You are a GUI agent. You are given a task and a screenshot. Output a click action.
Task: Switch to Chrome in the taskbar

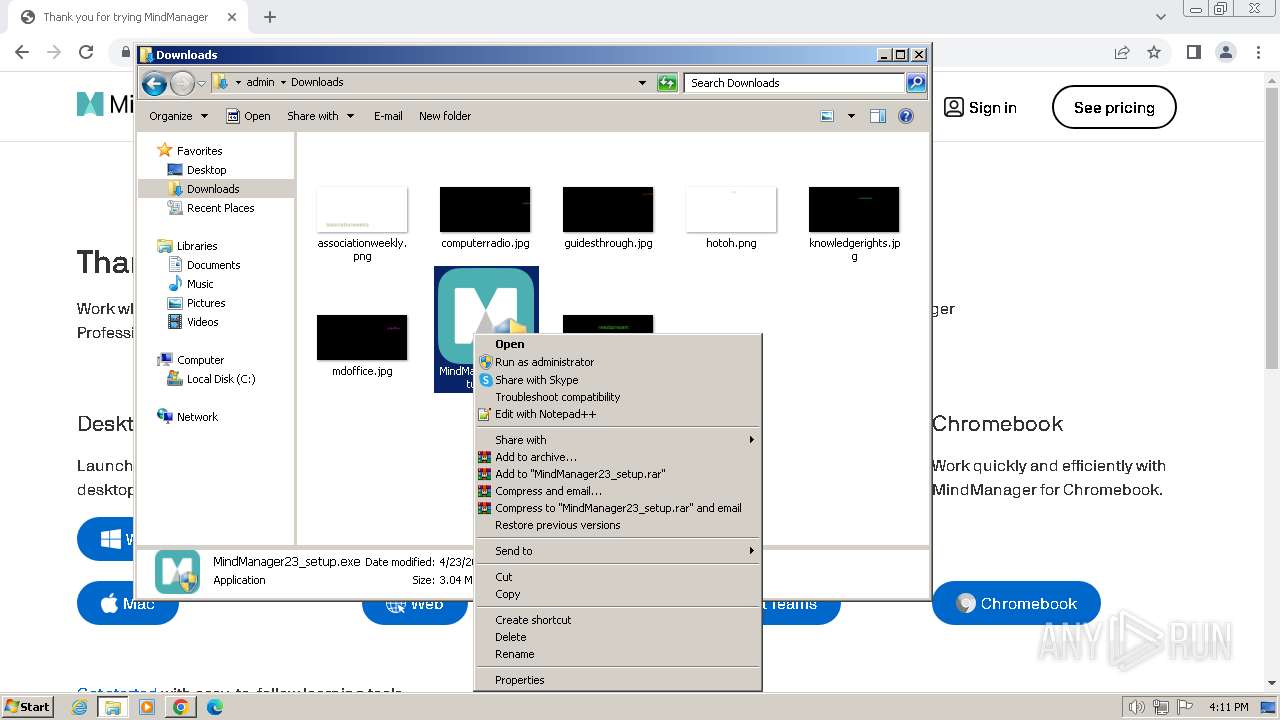[x=180, y=707]
